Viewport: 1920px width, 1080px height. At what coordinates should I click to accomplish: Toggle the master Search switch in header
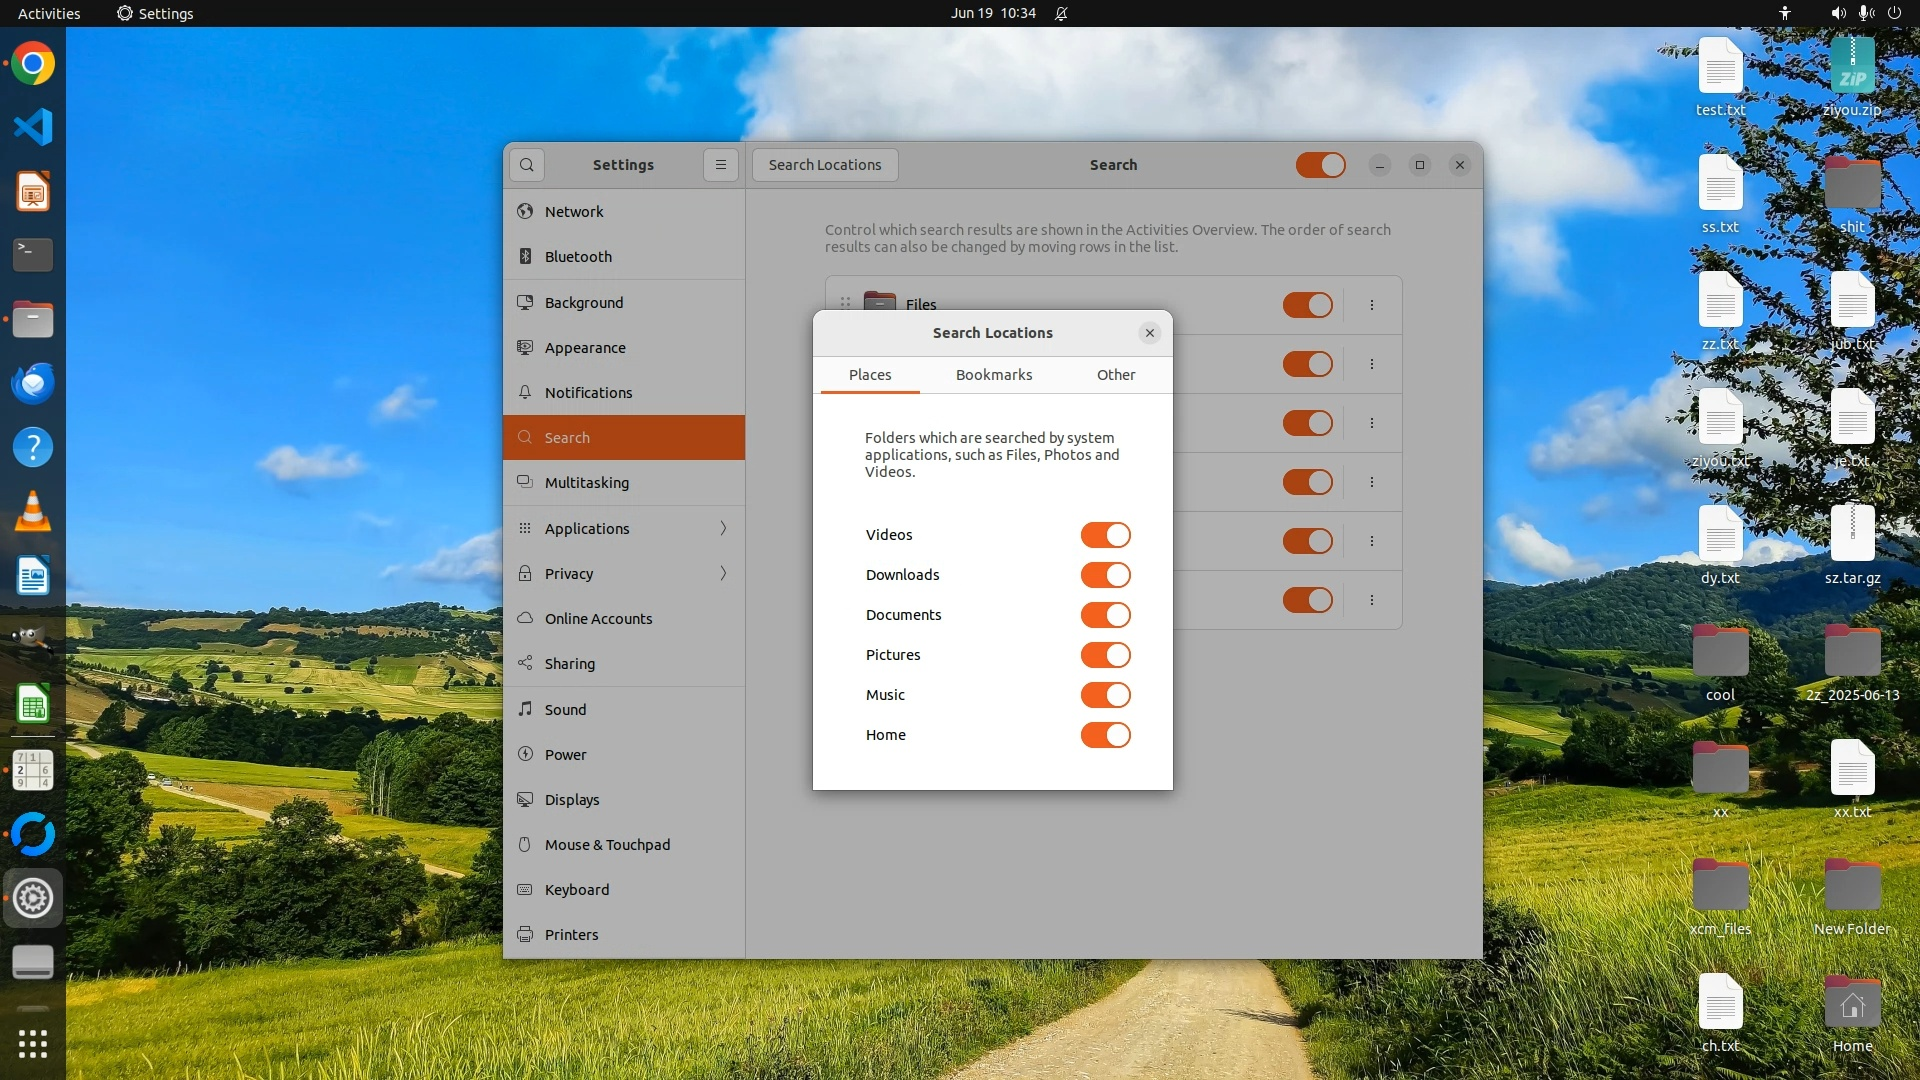1320,165
